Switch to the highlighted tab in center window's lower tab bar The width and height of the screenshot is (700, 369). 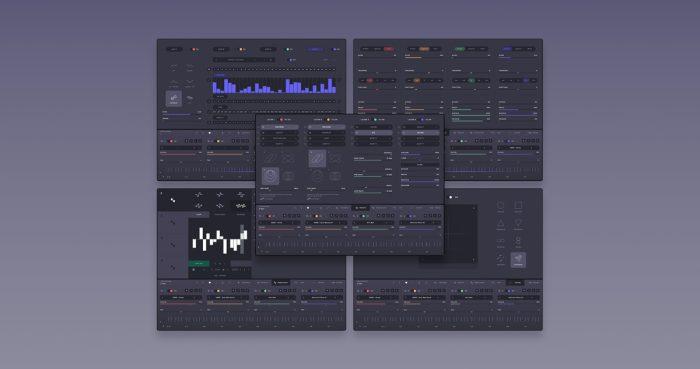(360, 207)
